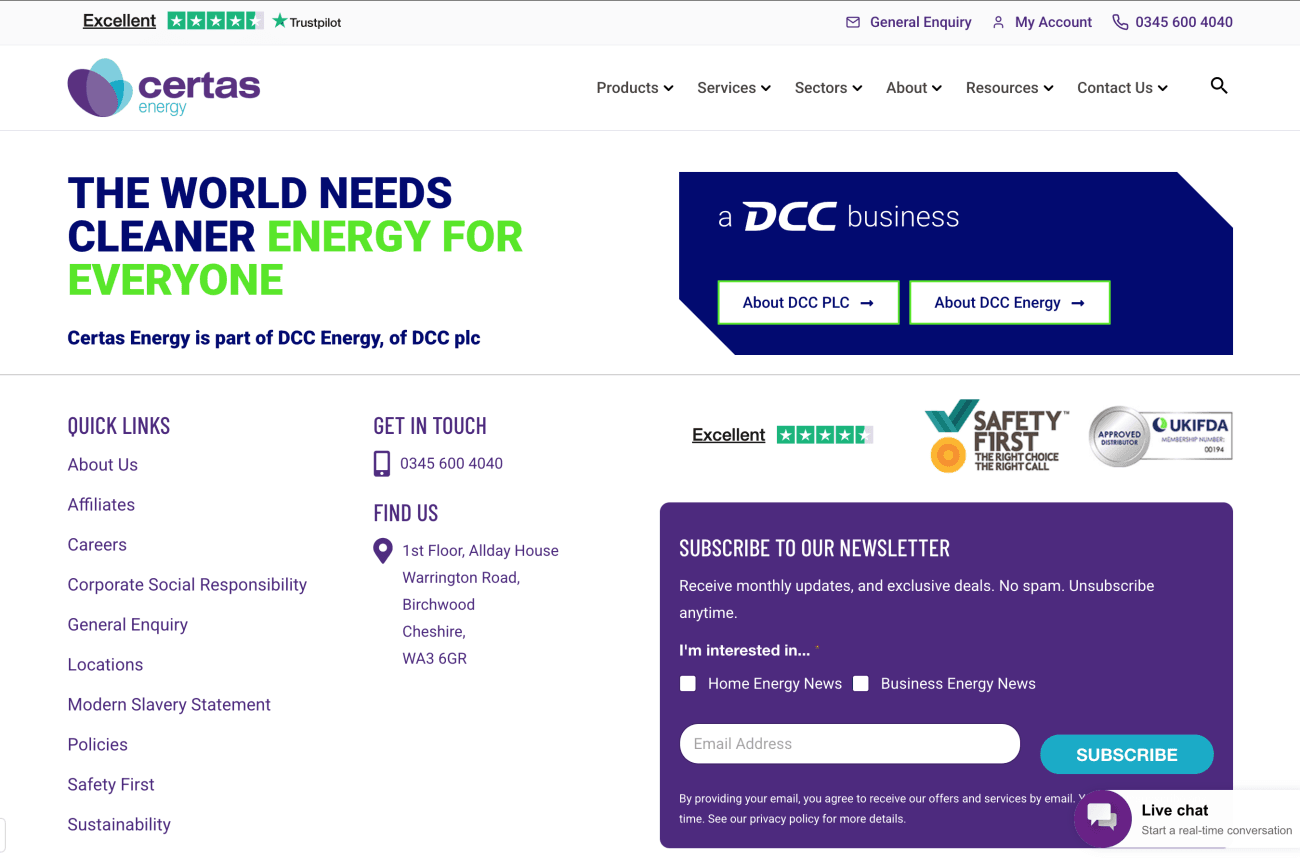
Task: Open the Resources menu item
Action: click(1009, 88)
